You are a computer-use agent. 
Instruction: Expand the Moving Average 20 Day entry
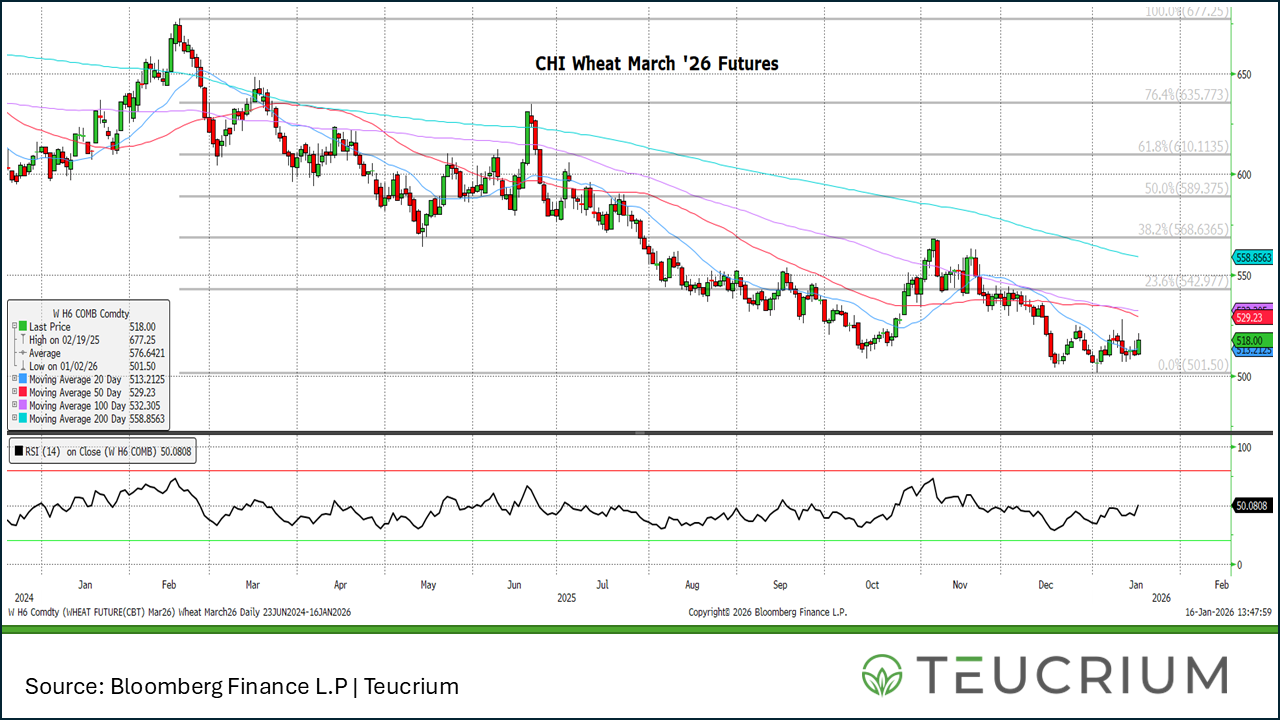click(x=13, y=379)
